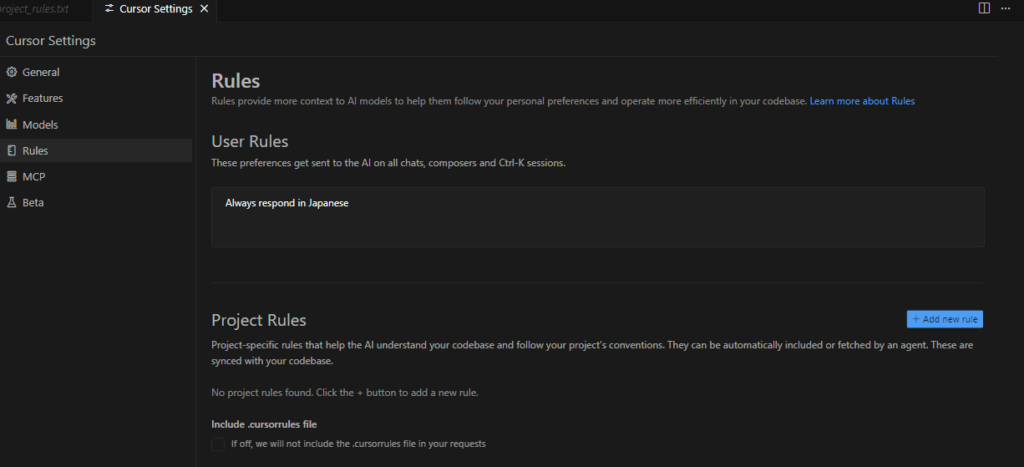This screenshot has width=1024, height=467.
Task: Click the MCP server icon
Action: (x=11, y=176)
